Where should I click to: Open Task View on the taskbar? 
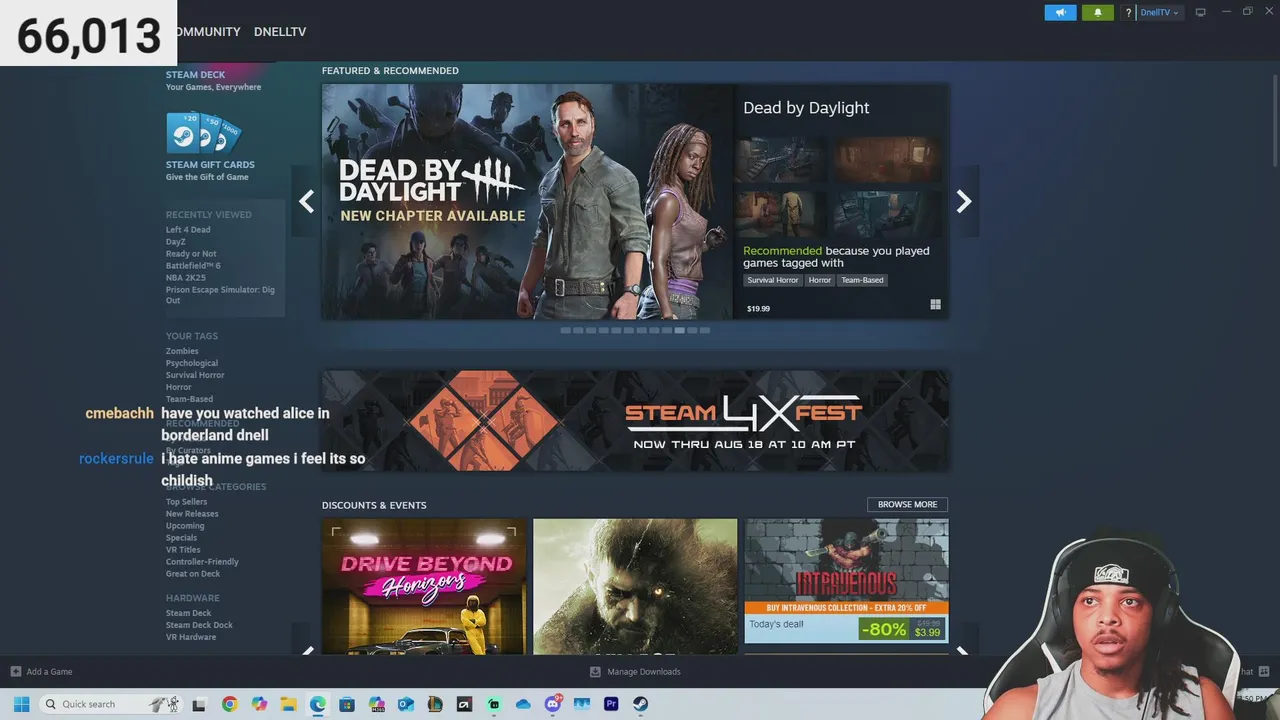(199, 704)
